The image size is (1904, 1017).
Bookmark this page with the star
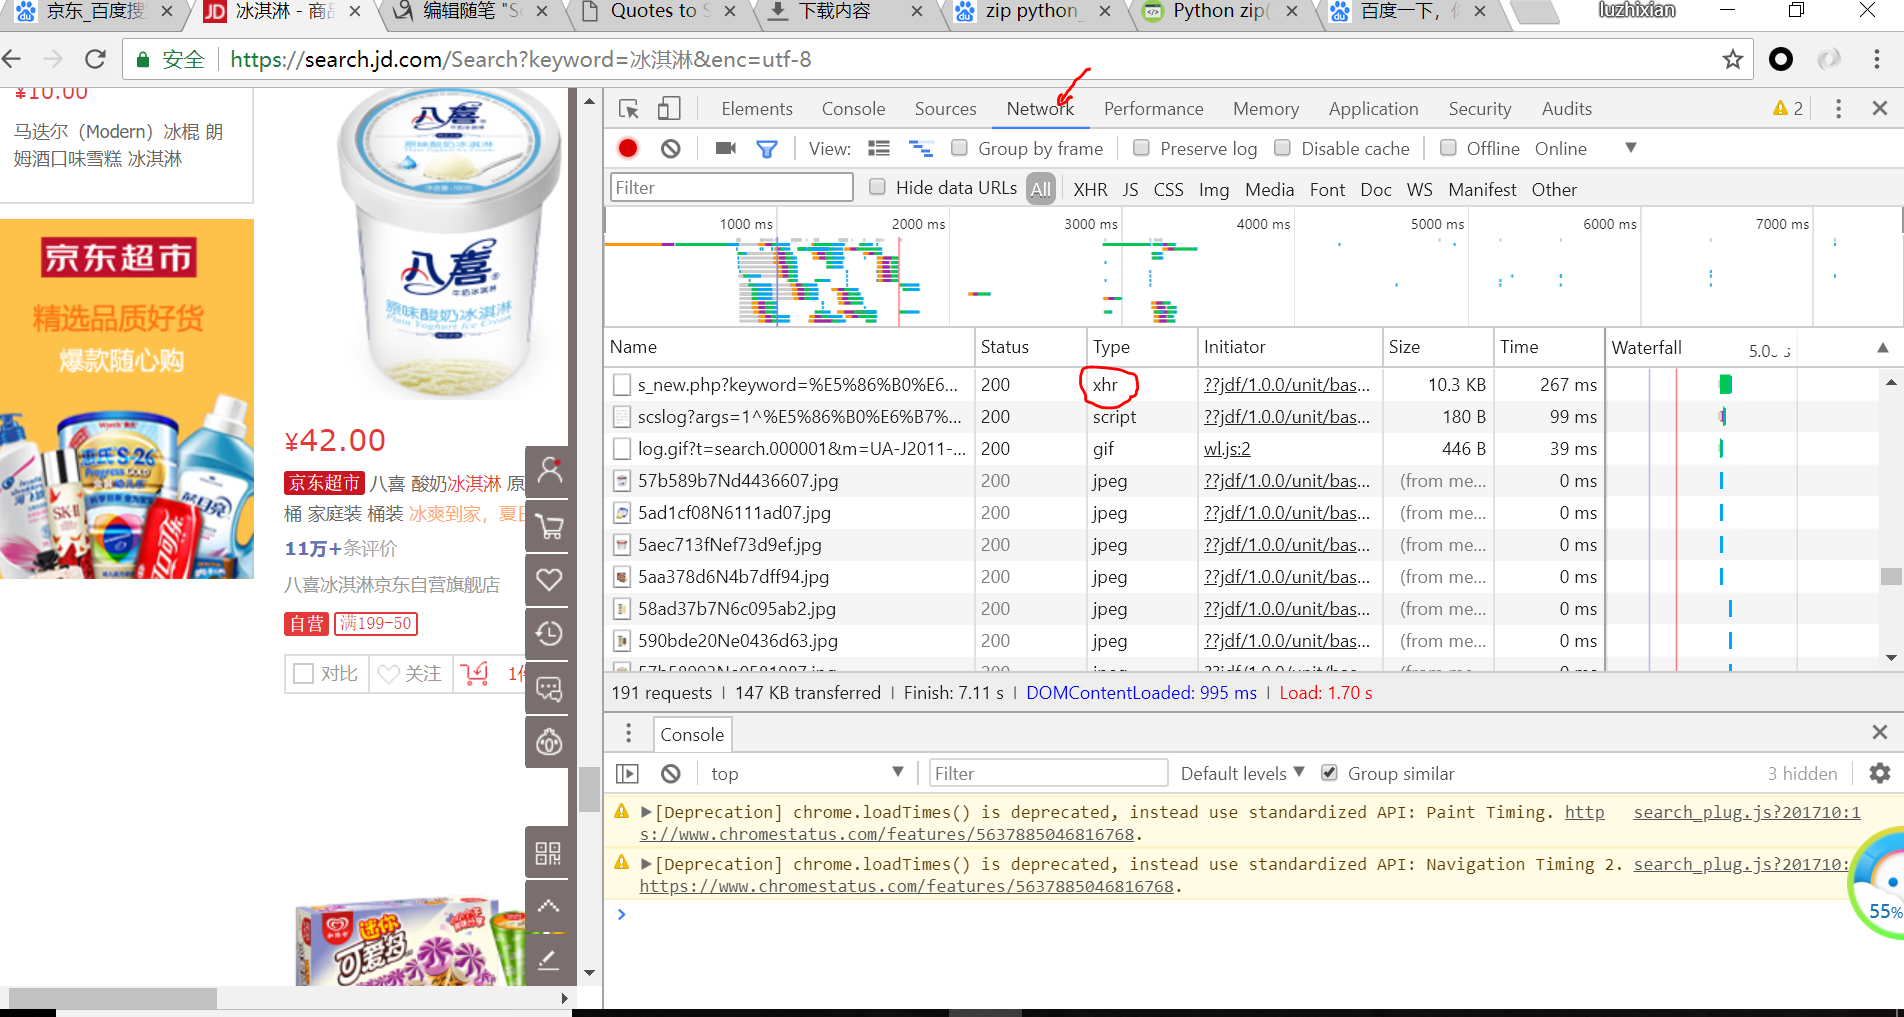click(x=1733, y=59)
